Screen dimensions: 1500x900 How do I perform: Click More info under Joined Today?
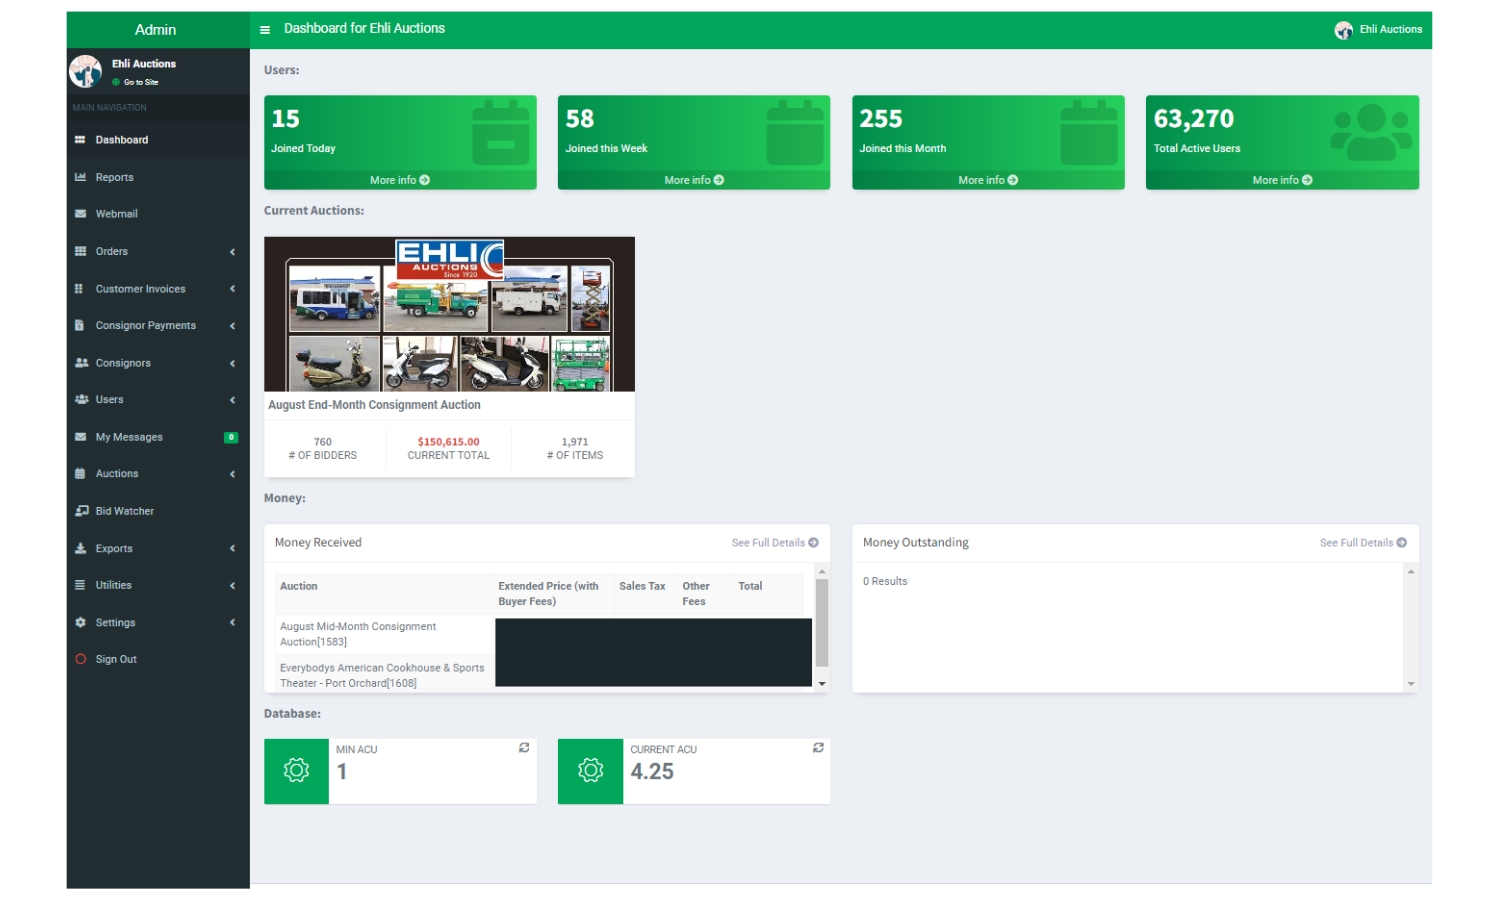[x=400, y=180]
